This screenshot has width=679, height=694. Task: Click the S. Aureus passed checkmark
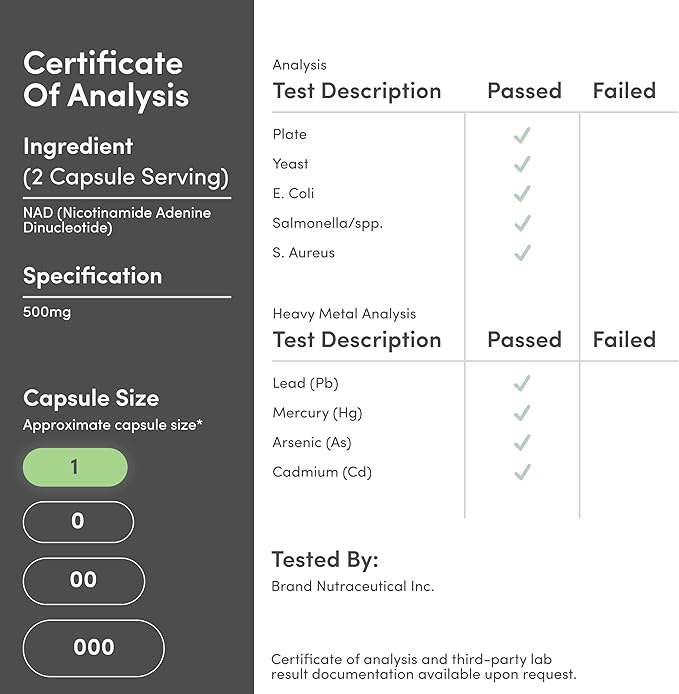tap(521, 253)
